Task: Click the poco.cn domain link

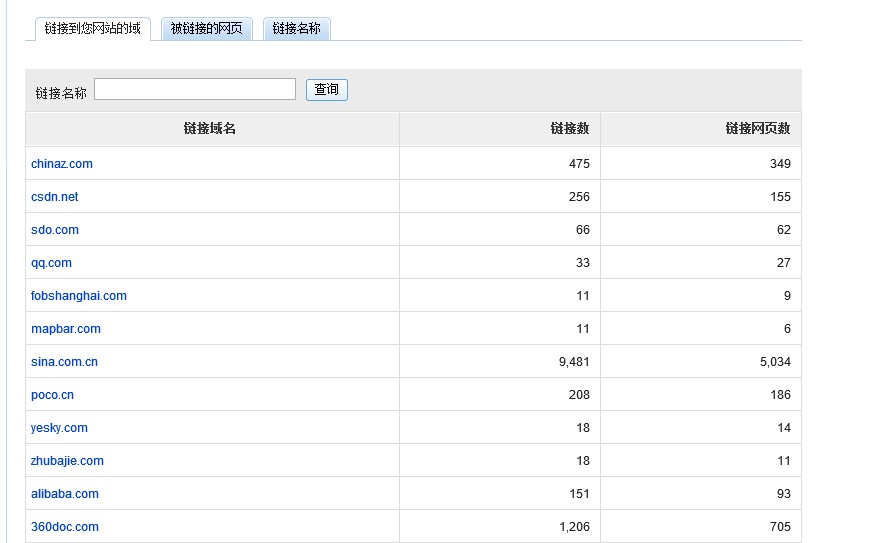Action: [x=52, y=395]
